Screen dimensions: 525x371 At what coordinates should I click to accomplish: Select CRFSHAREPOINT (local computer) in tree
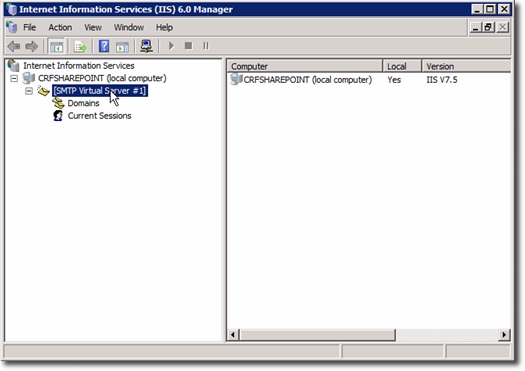coord(102,78)
